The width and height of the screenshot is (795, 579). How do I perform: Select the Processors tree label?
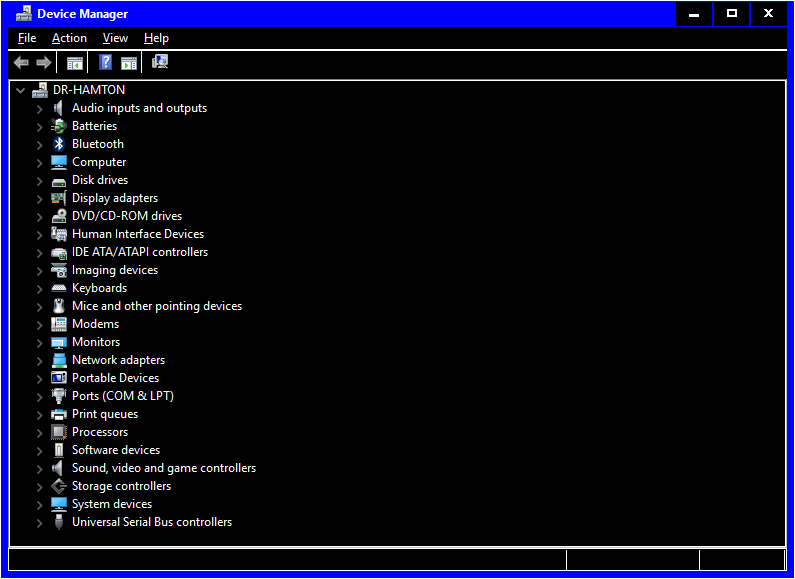click(x=100, y=432)
